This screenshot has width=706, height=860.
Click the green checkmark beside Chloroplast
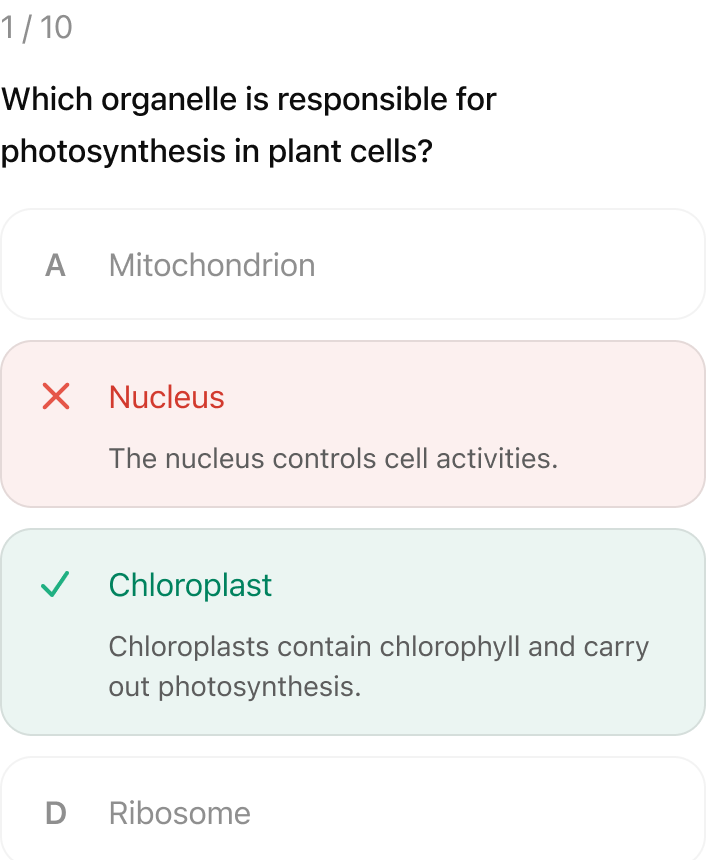coord(57,585)
